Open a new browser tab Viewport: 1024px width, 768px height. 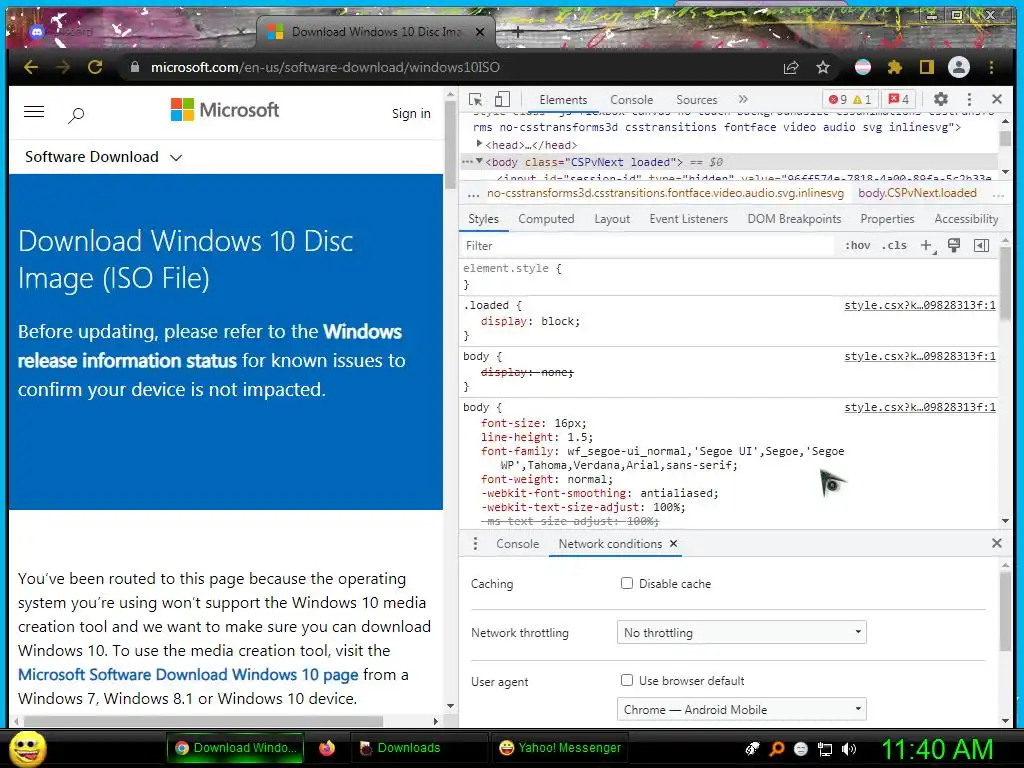click(x=517, y=31)
